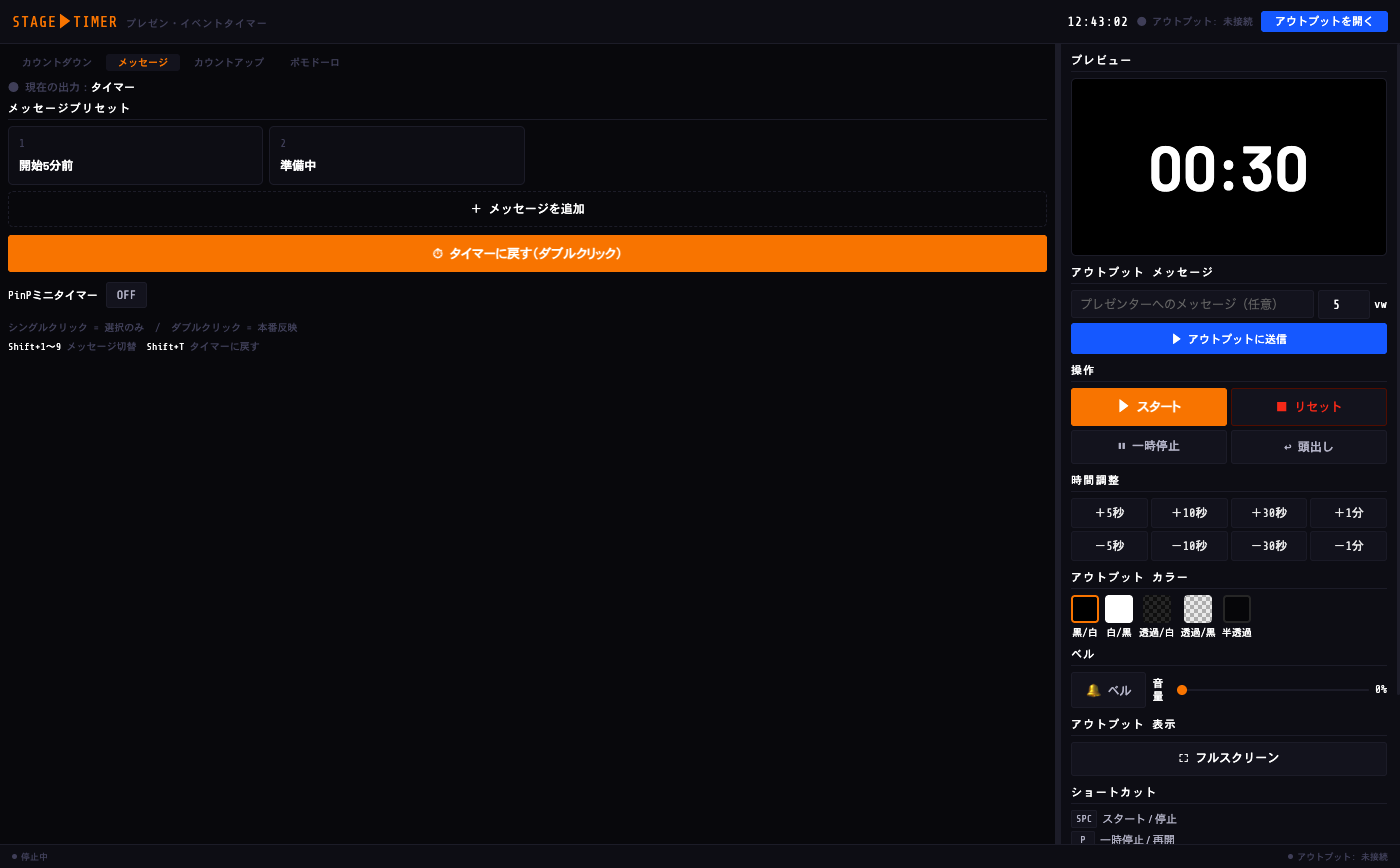Go to the ポモドーロ tab
The height and width of the screenshot is (868, 1400).
click(315, 62)
